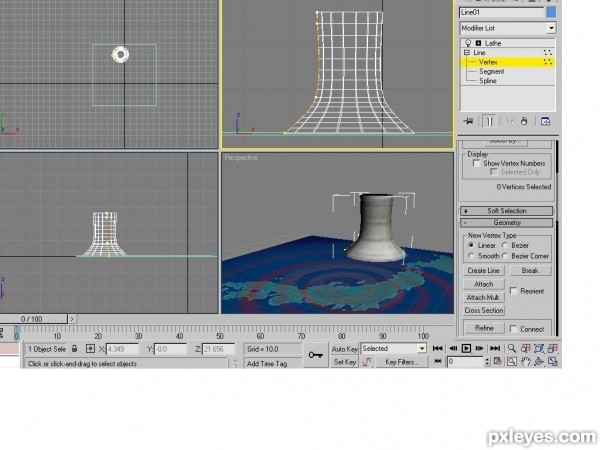
Task: Select Smooth new vertex type
Action: 471,256
